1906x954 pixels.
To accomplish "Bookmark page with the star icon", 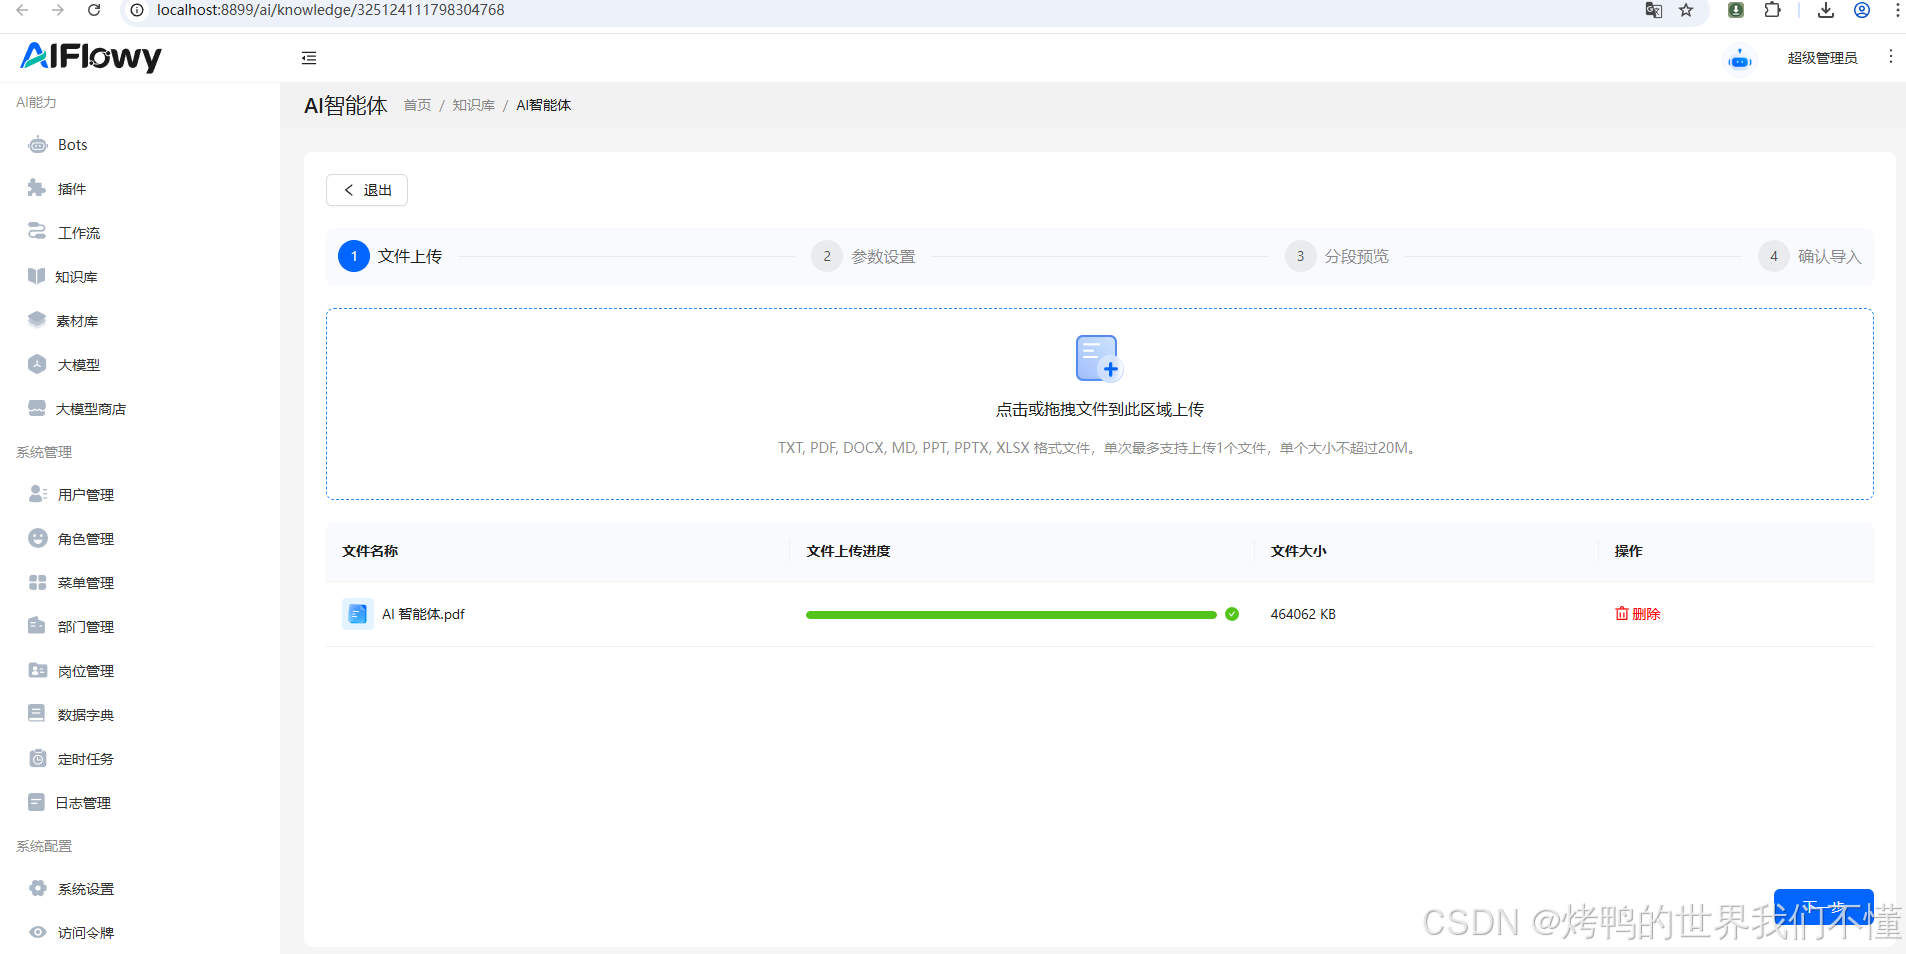I will [1686, 10].
